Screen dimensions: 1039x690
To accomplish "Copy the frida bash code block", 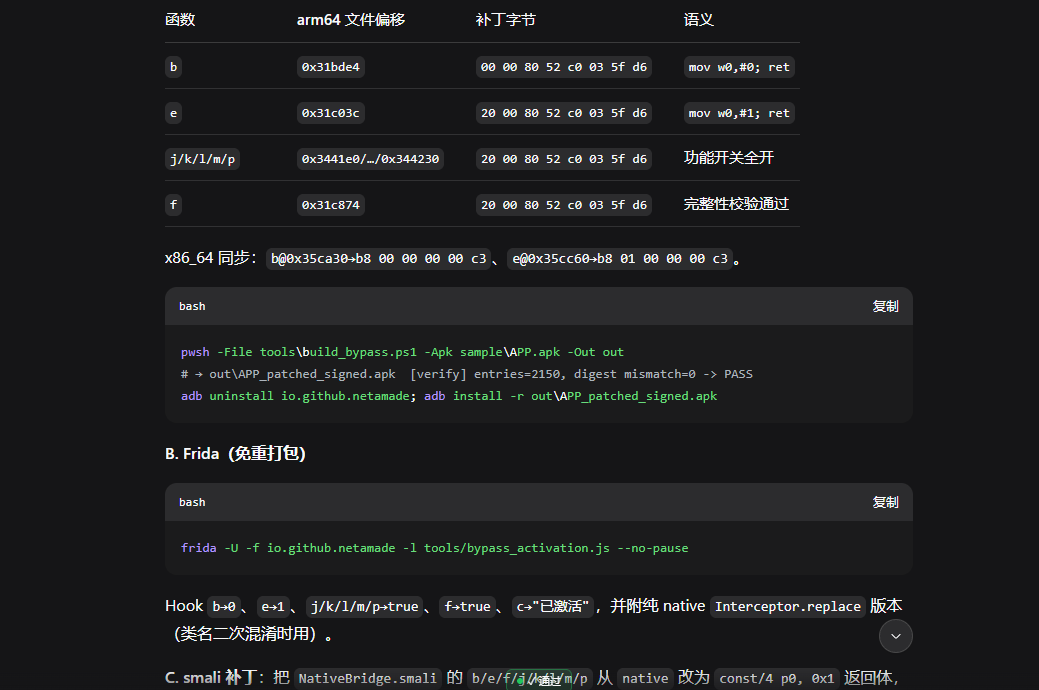I will click(x=885, y=502).
